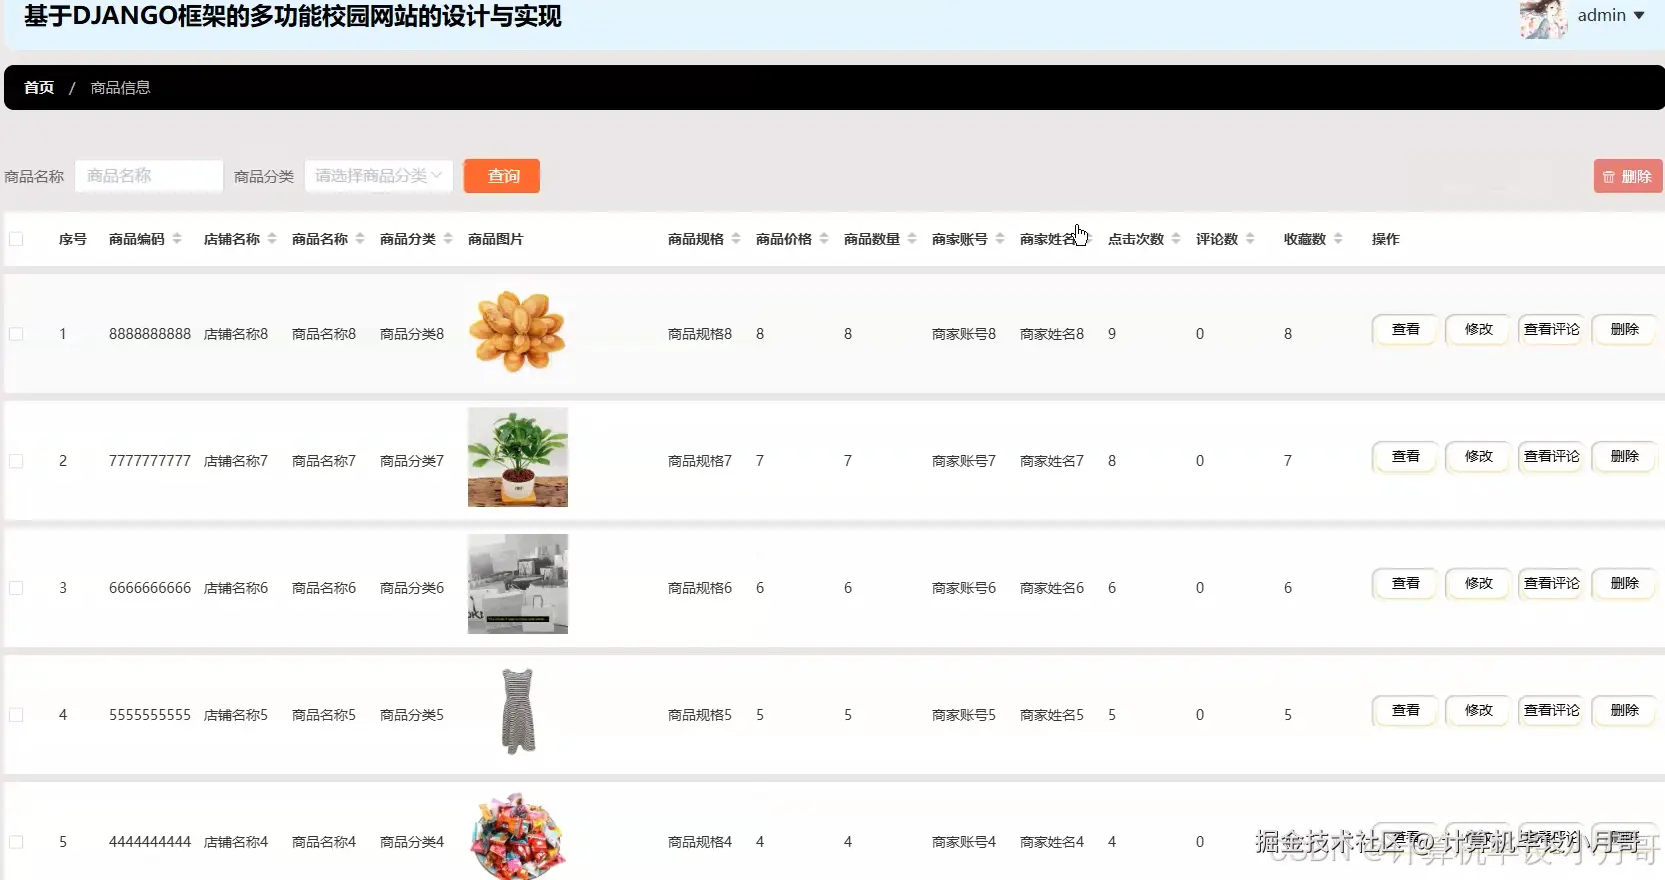The image size is (1665, 880).
Task: Open the candy image of 商品名称4
Action: 518,835
